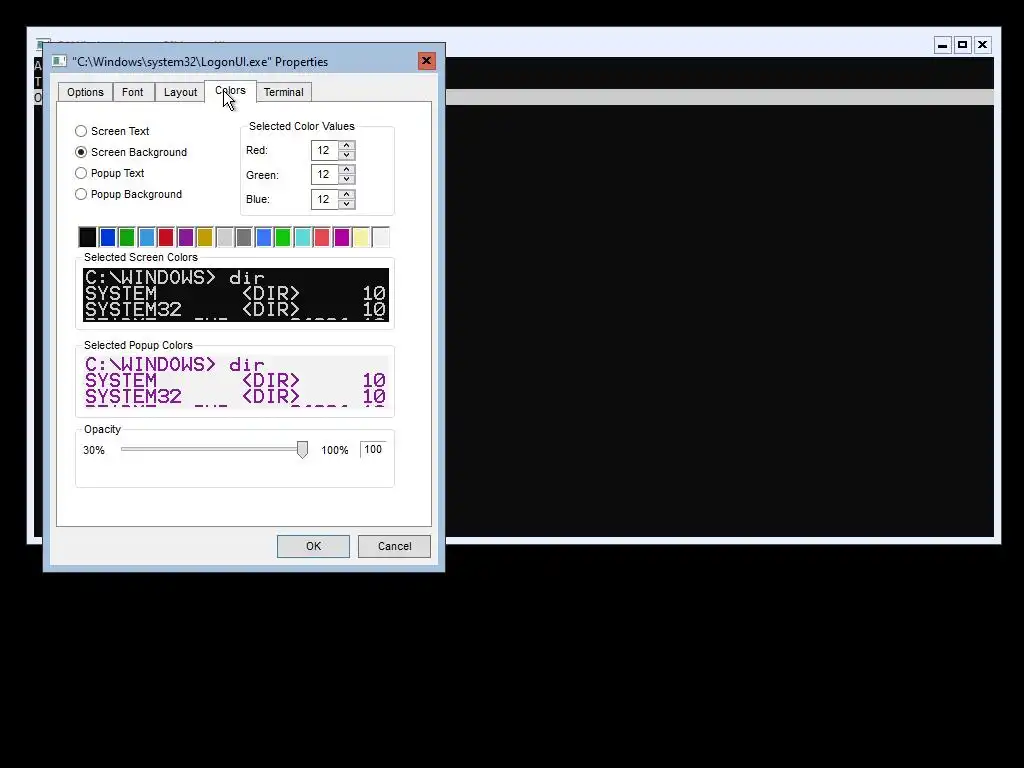The image size is (1024, 768).
Task: Close the background console window
Action: click(x=982, y=45)
